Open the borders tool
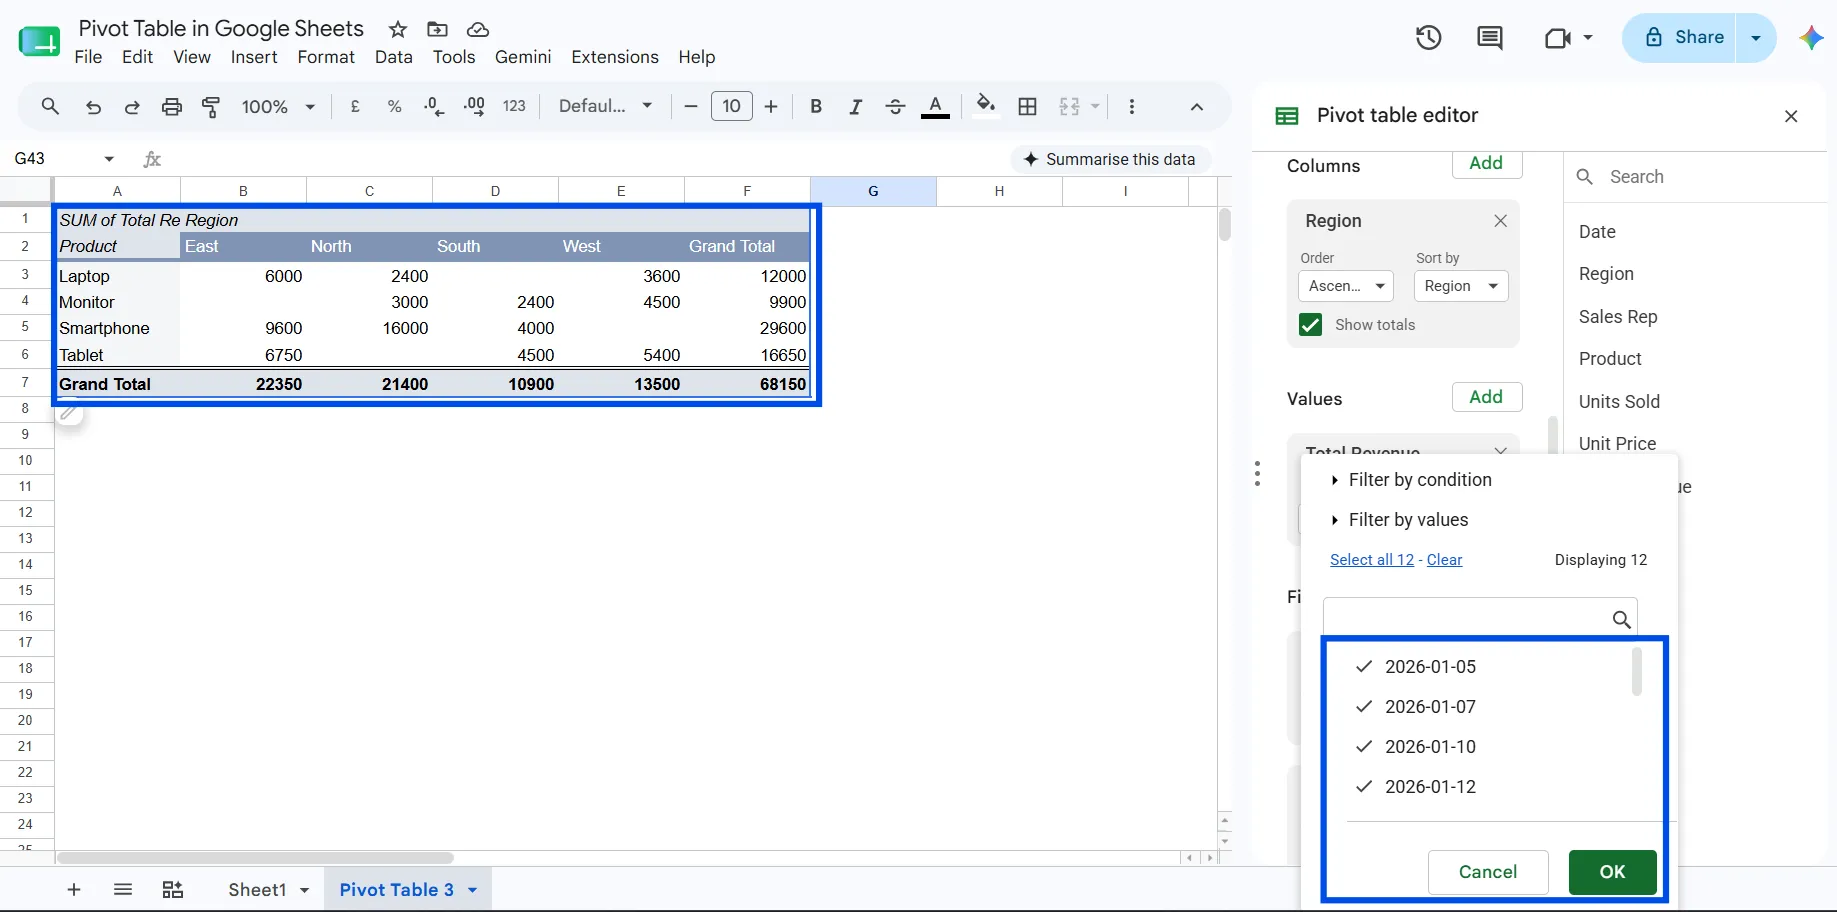 pyautogui.click(x=1027, y=106)
